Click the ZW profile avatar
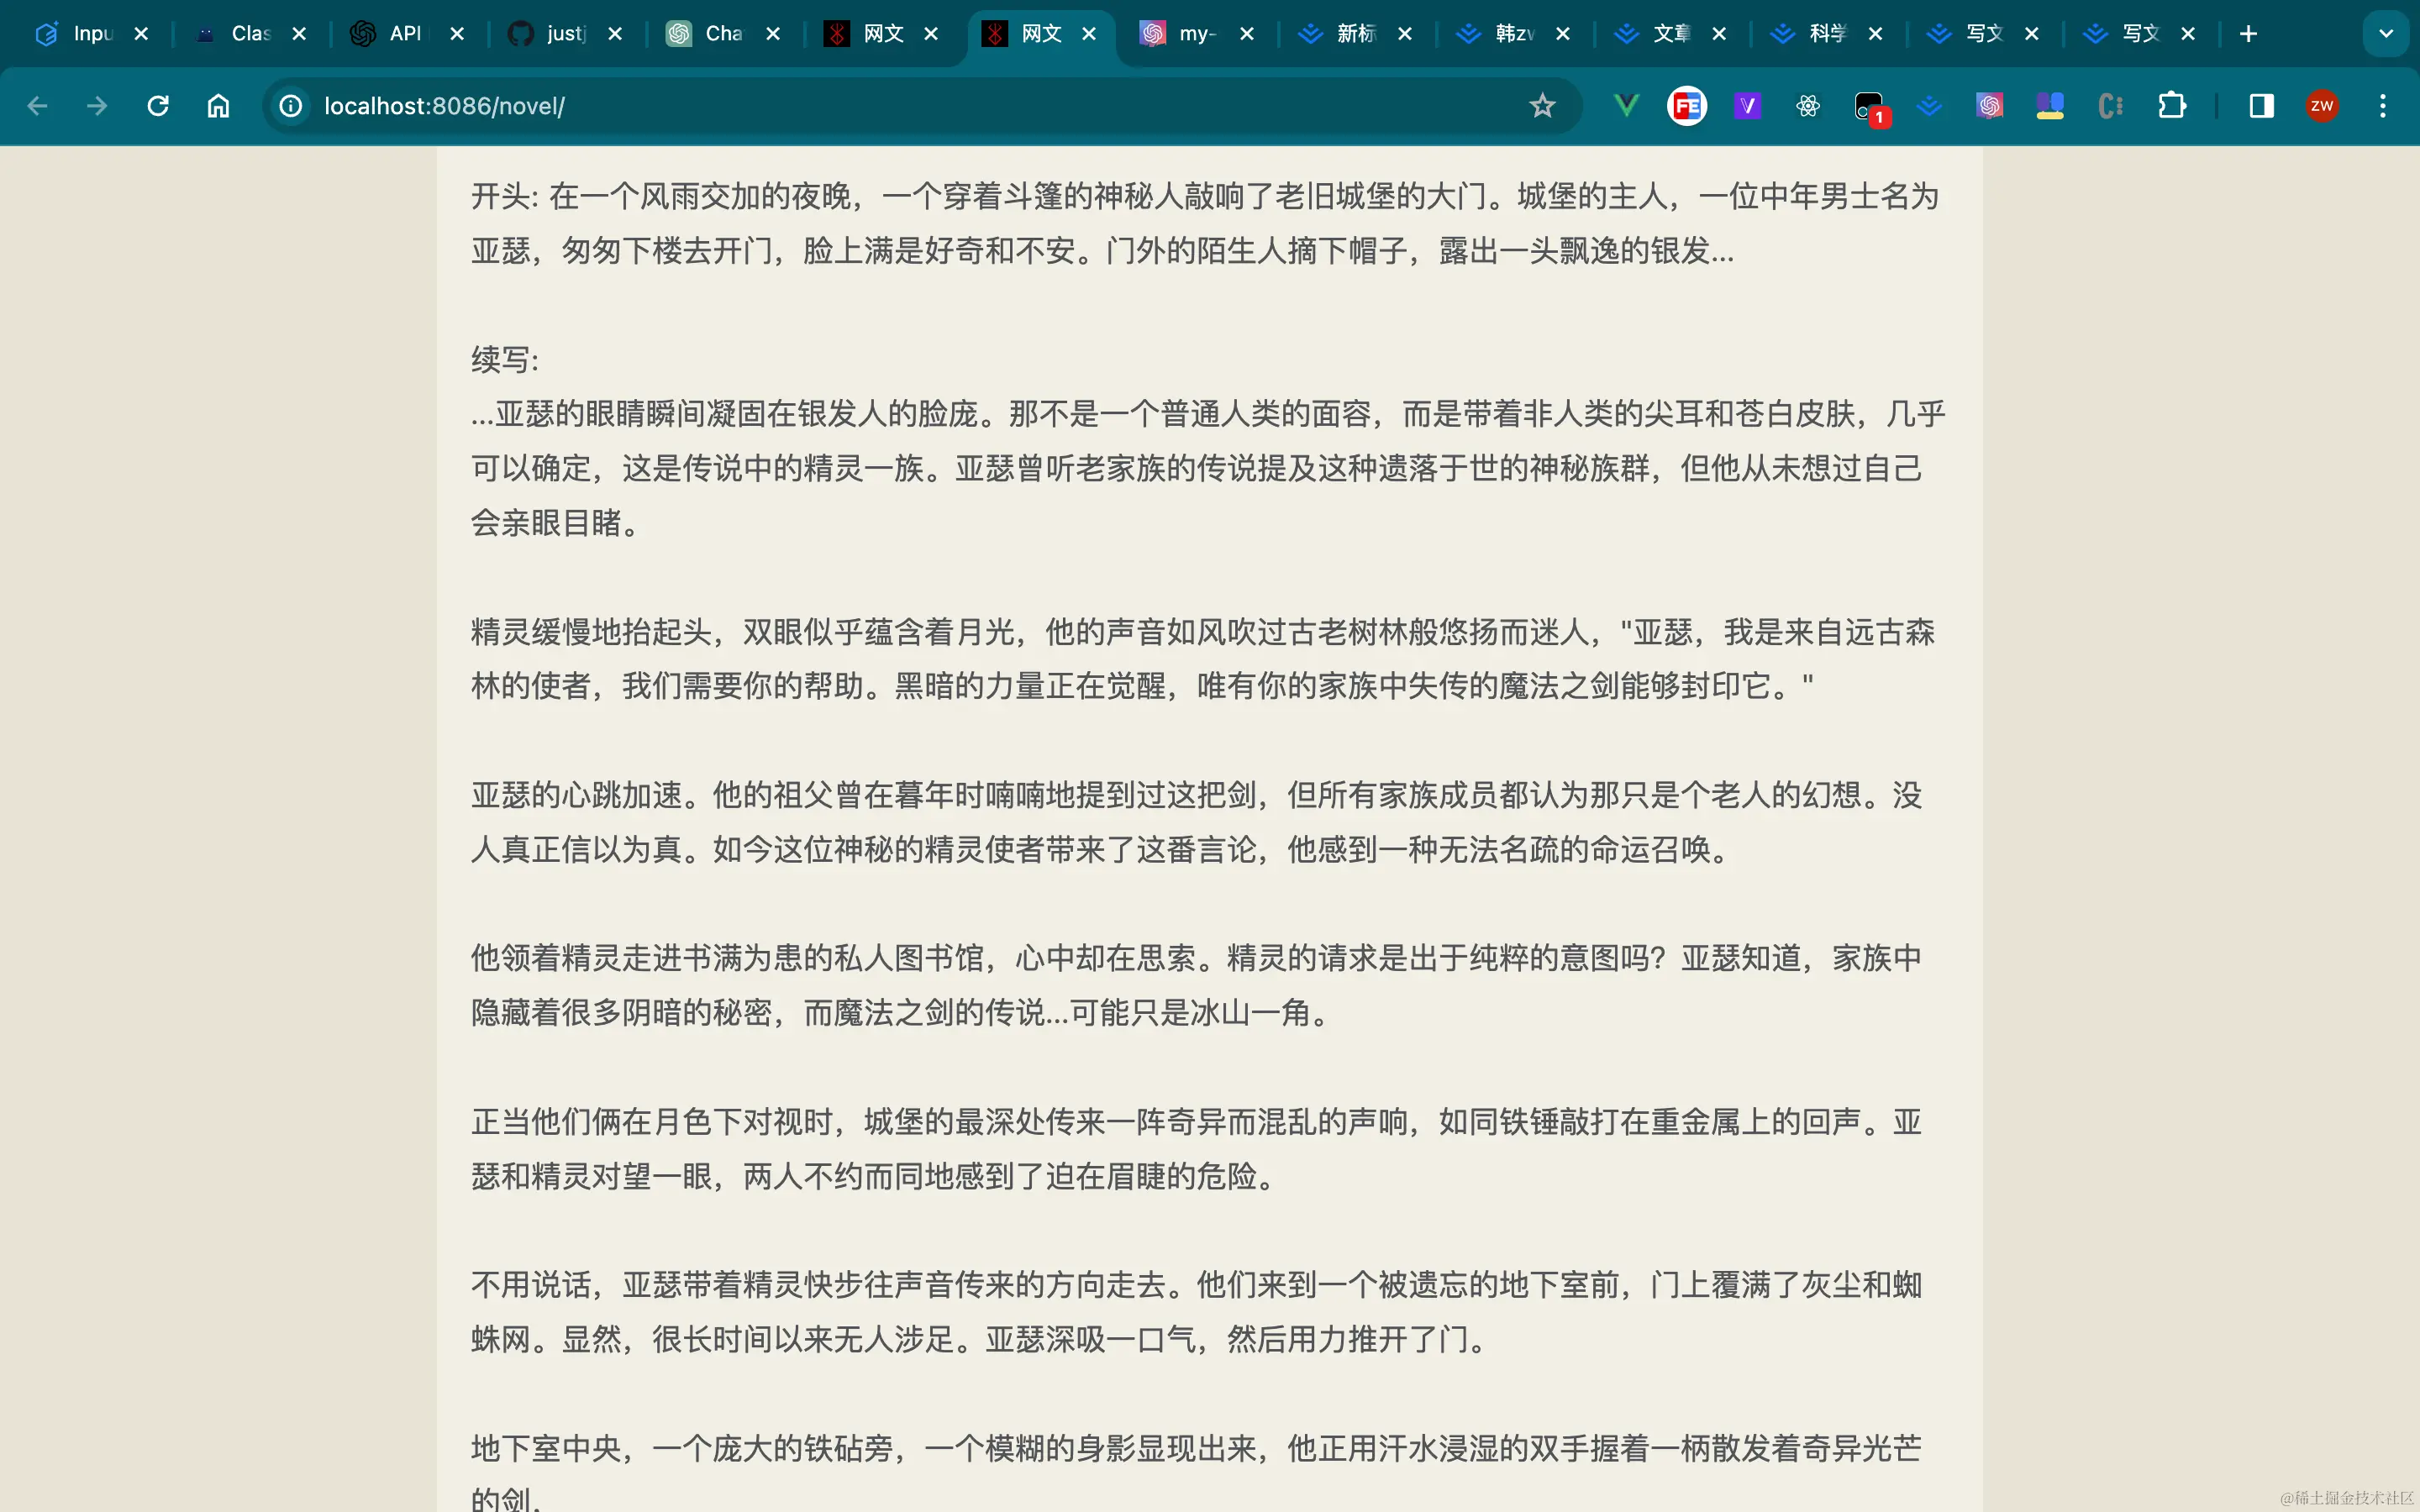 pyautogui.click(x=2322, y=105)
